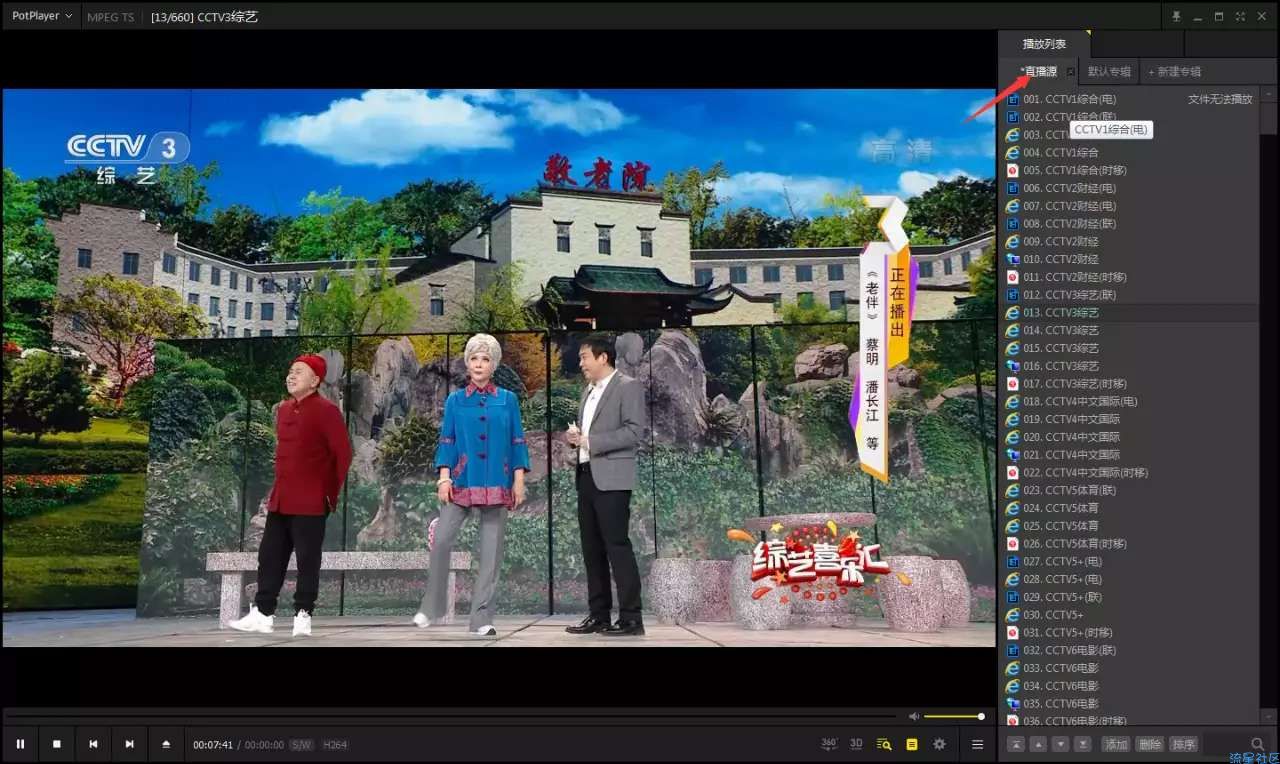Click the 排序 button to sort the playlist
Image resolution: width=1280 pixels, height=764 pixels.
1184,744
